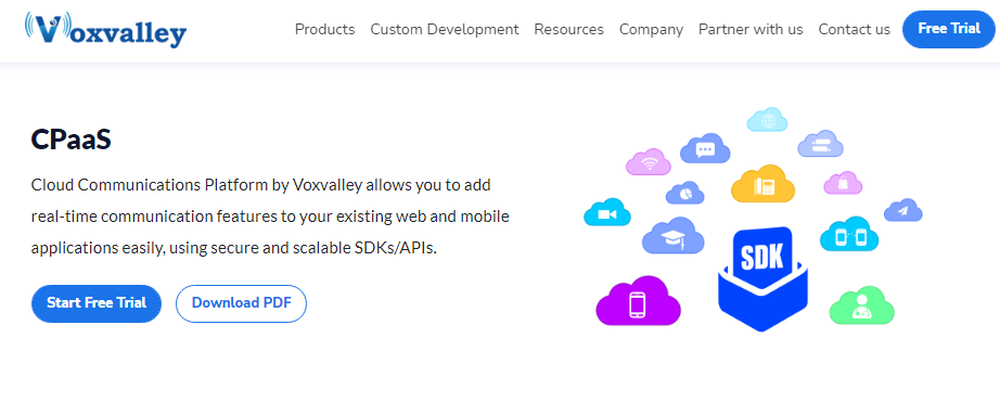Click the two-phones transfer cloud icon
The width and height of the screenshot is (1000, 394).
849,235
